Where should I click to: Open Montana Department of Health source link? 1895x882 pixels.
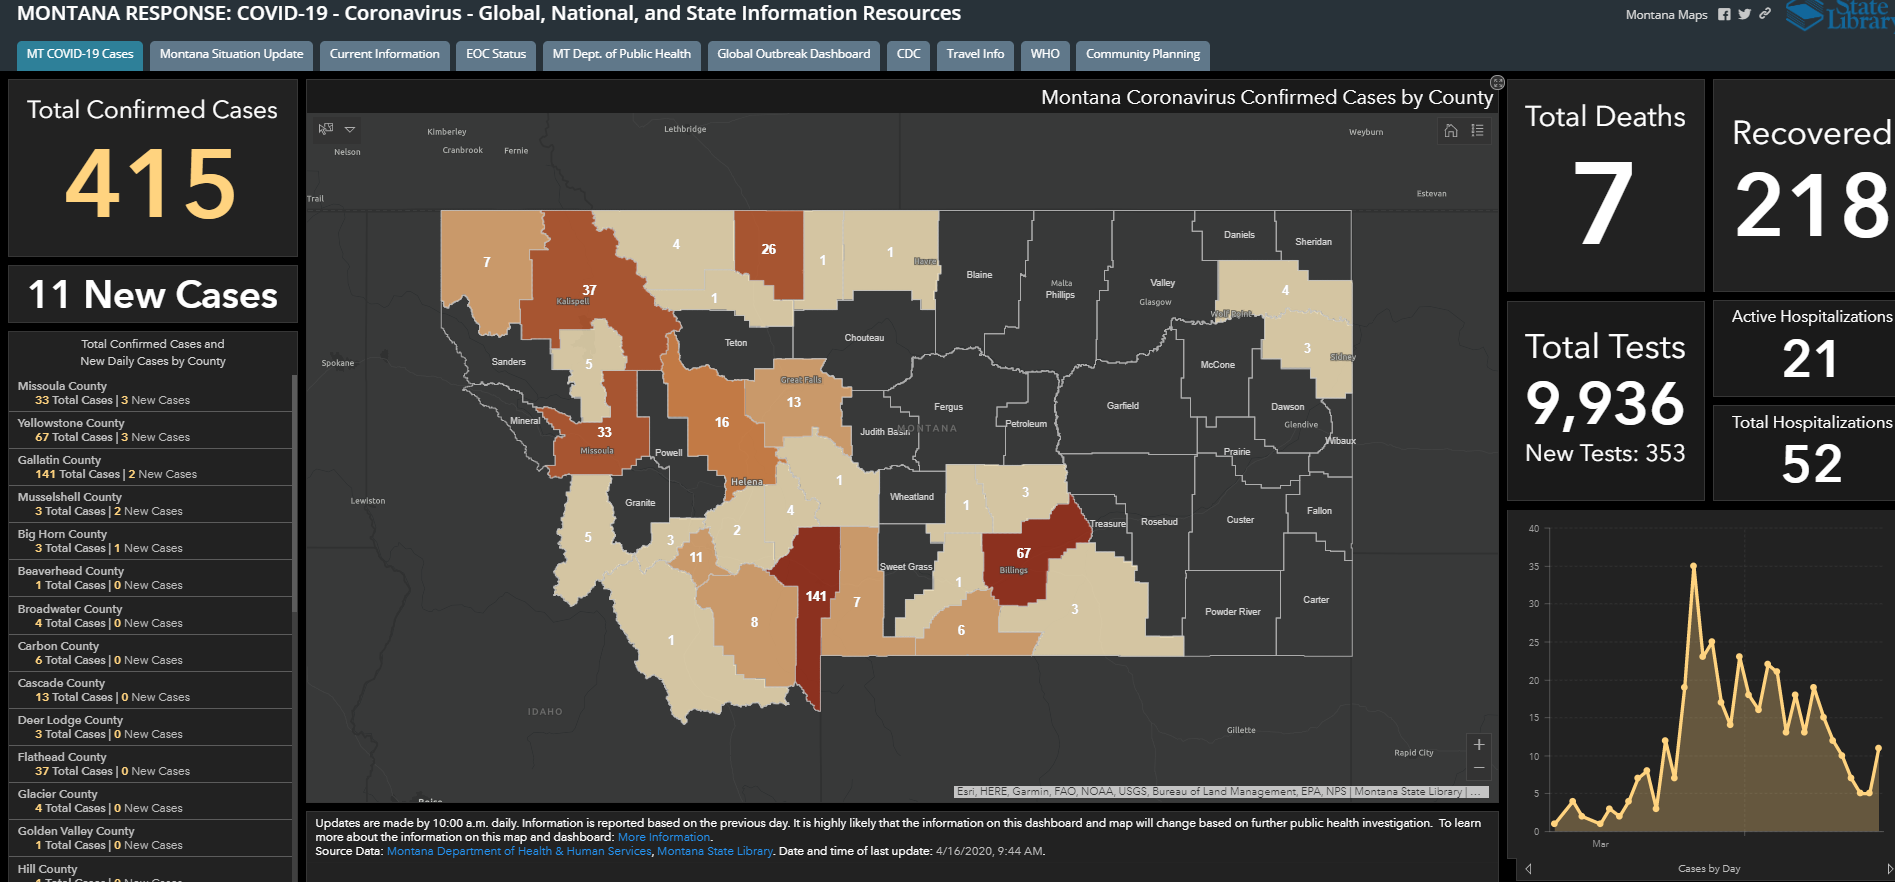click(x=518, y=851)
